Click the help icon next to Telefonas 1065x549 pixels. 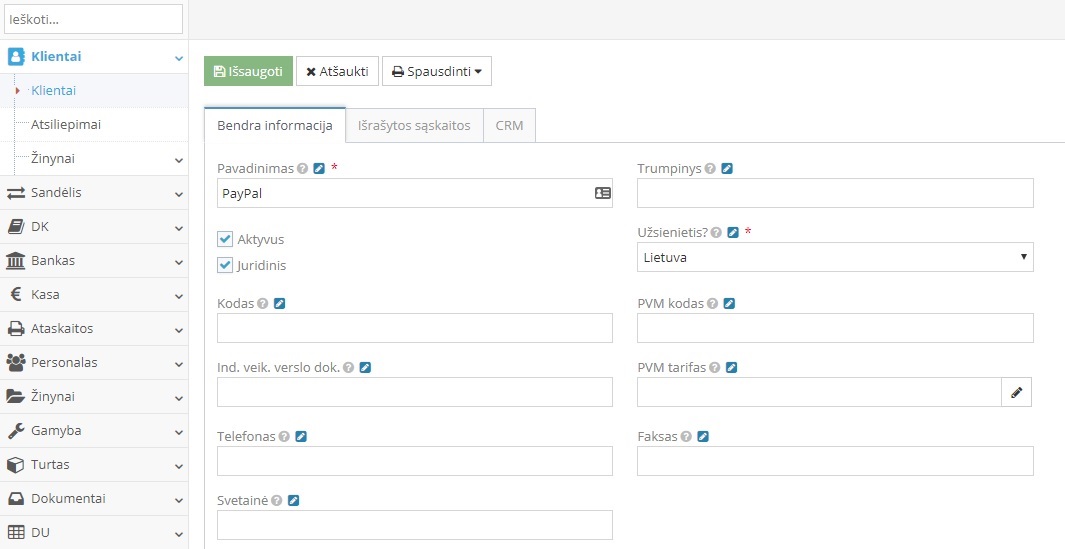[285, 437]
